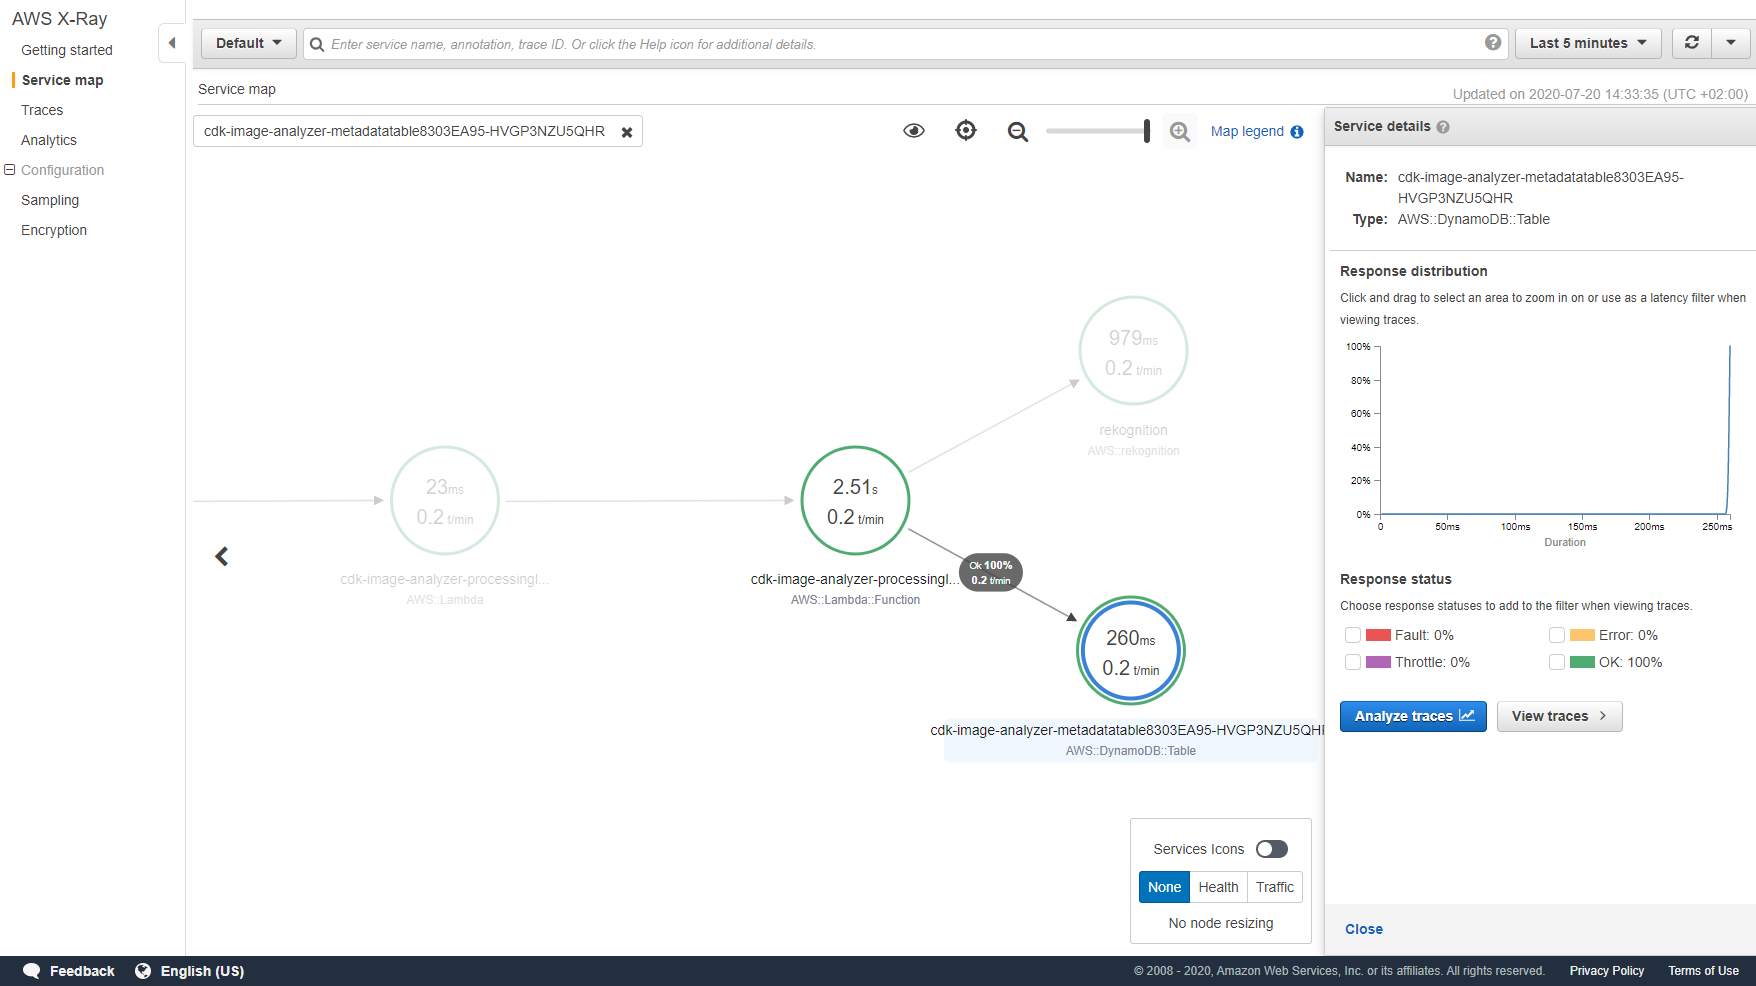
Task: Collapse the Configuration section
Action: tap(10, 170)
